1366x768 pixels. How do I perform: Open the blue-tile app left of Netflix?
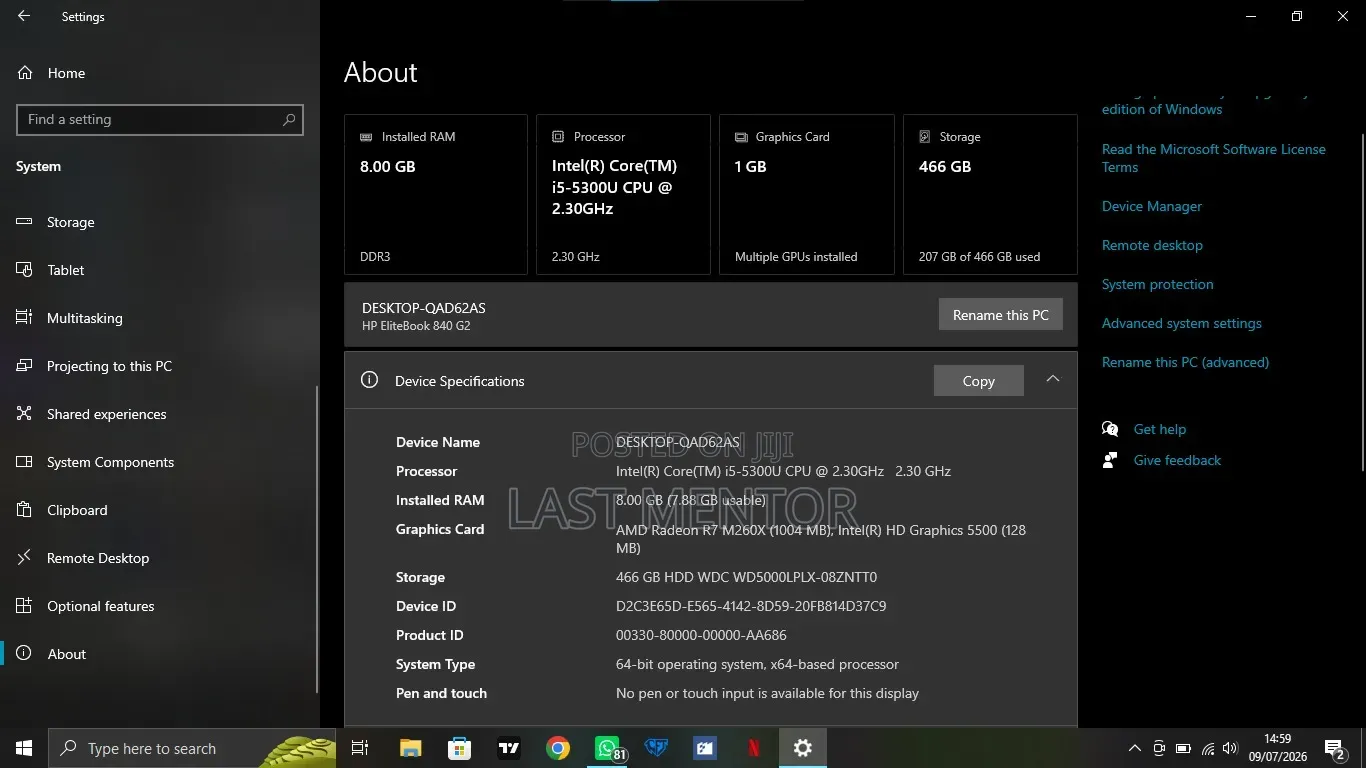click(705, 748)
